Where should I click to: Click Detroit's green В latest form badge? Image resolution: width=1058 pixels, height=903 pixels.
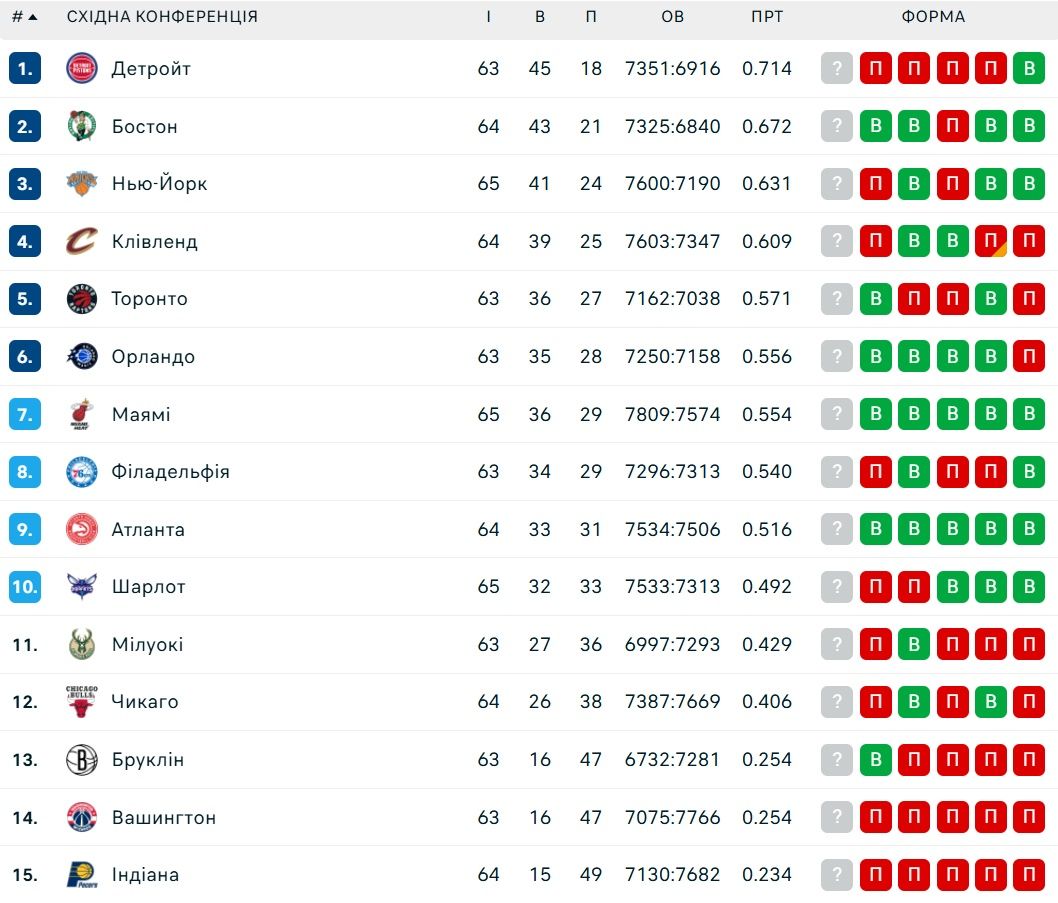pos(1029,68)
